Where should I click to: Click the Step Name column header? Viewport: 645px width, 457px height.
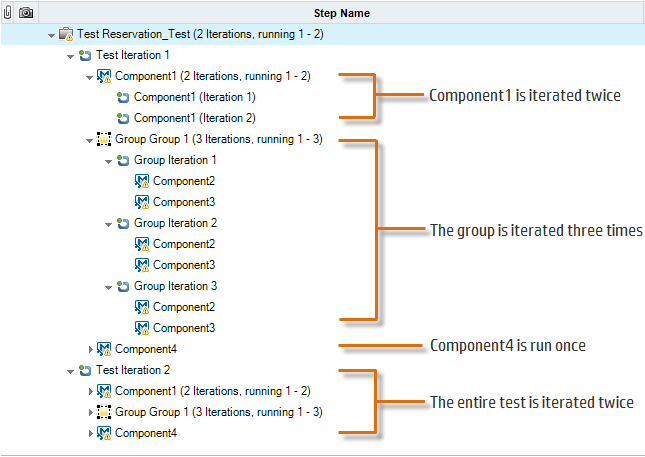[x=340, y=13]
